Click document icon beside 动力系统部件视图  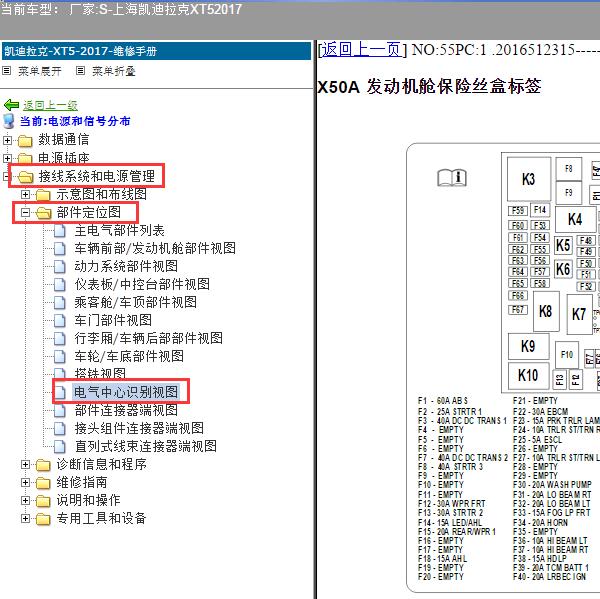60,267
